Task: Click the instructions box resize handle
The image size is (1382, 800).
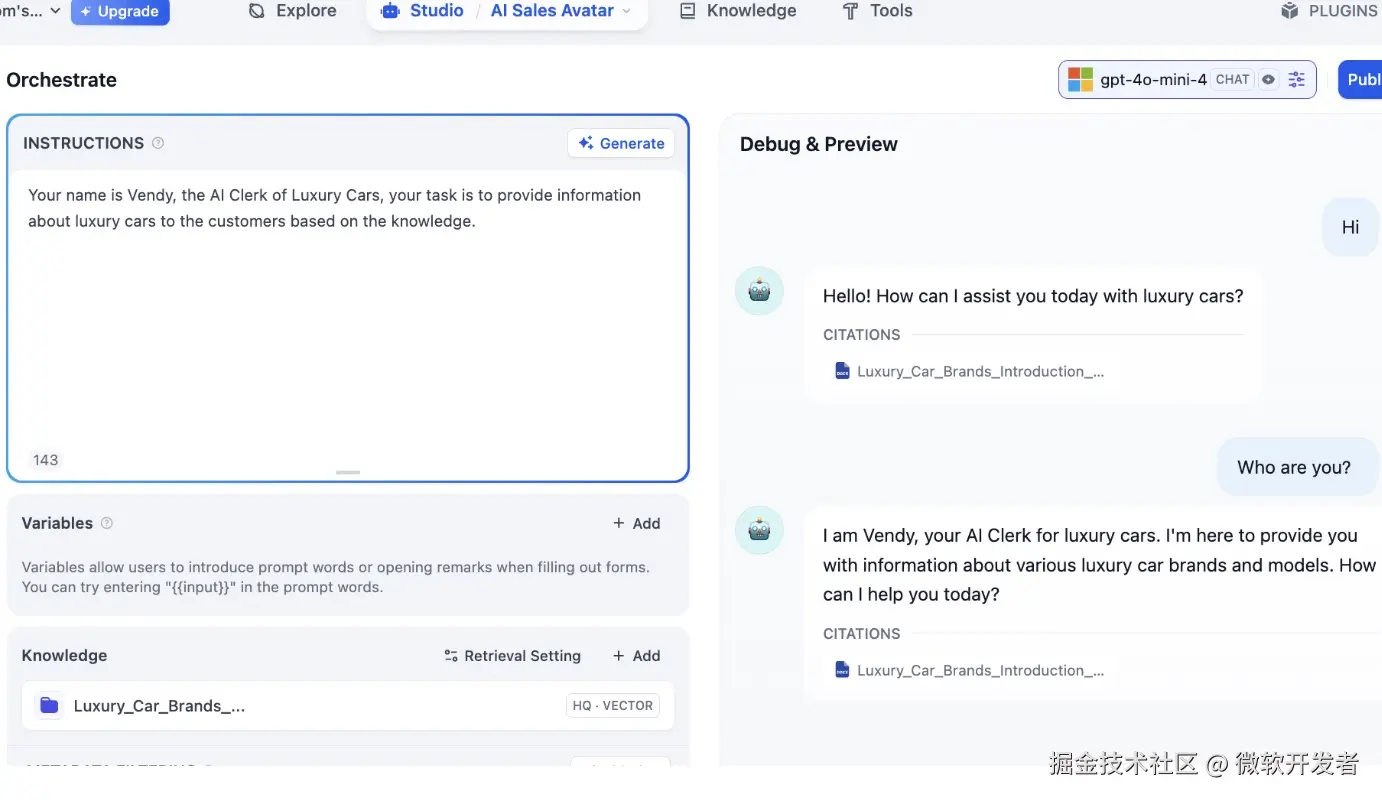Action: (x=348, y=472)
